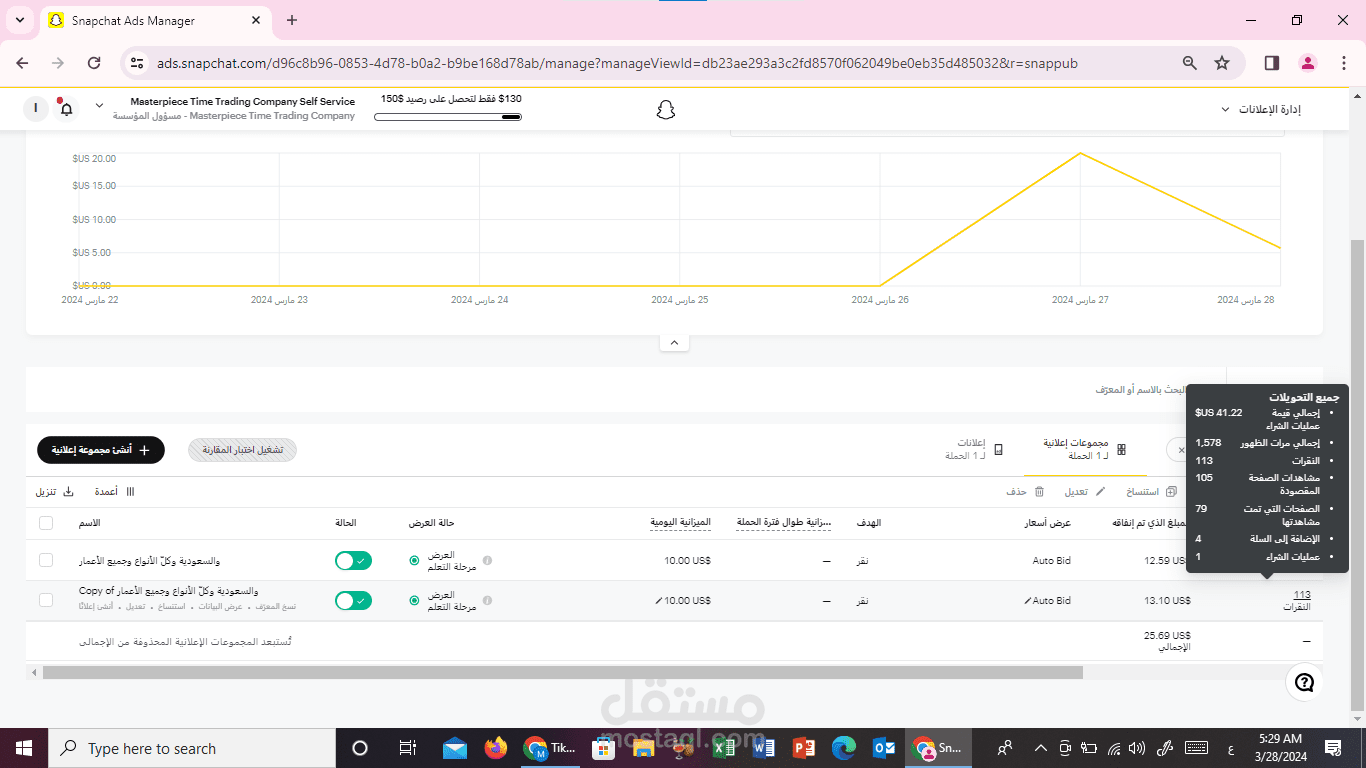Screen dimensions: 1366x768
Task: Click the edit (تعديل) pencil action
Action: [1084, 491]
